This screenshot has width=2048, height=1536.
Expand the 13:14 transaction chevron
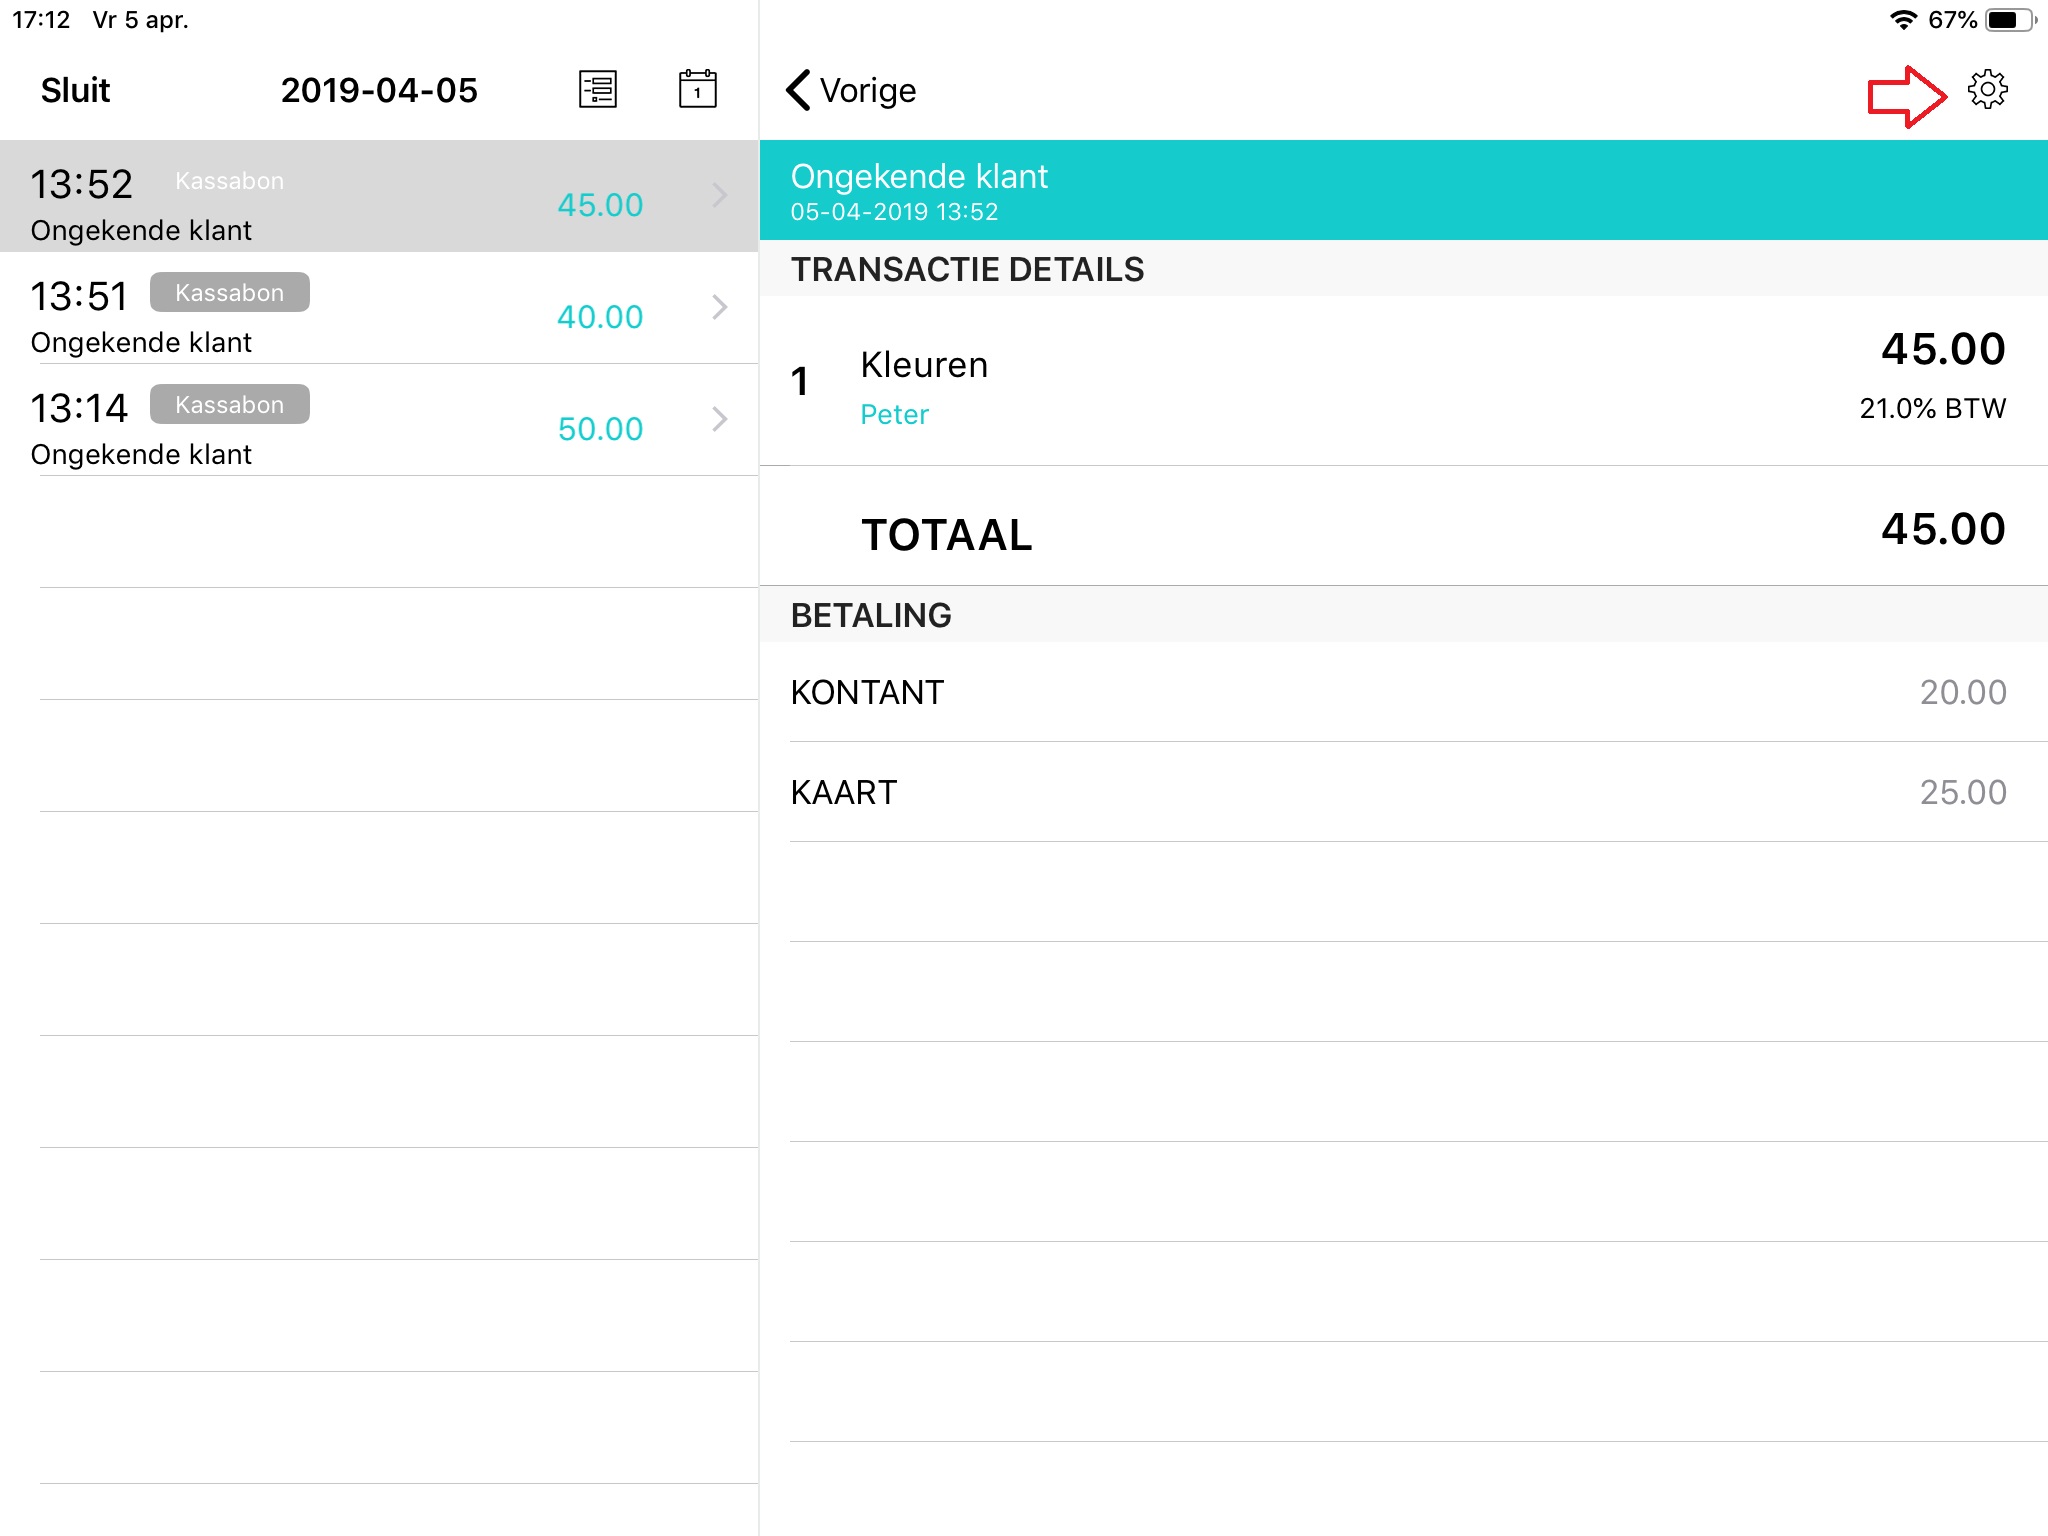719,419
